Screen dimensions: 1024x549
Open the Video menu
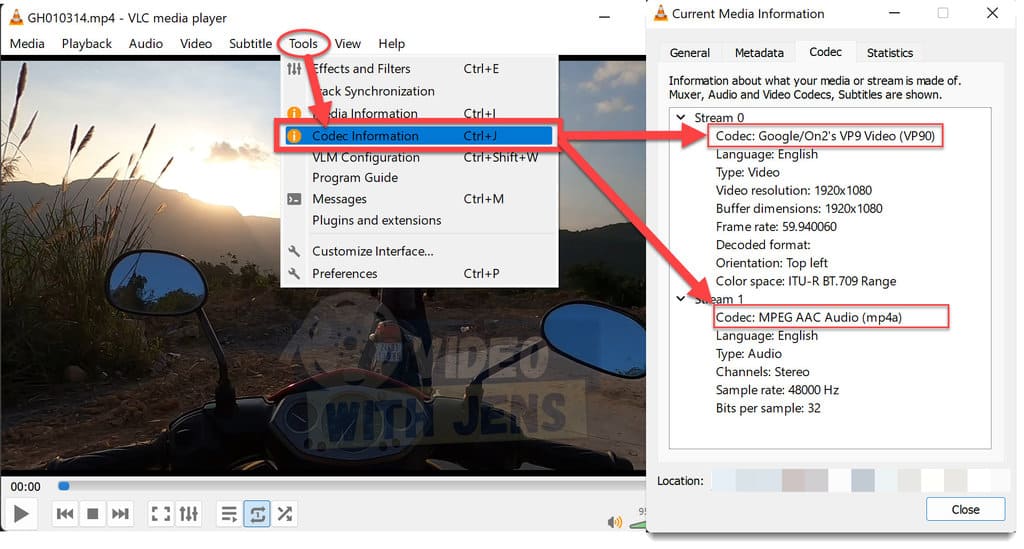click(x=196, y=44)
